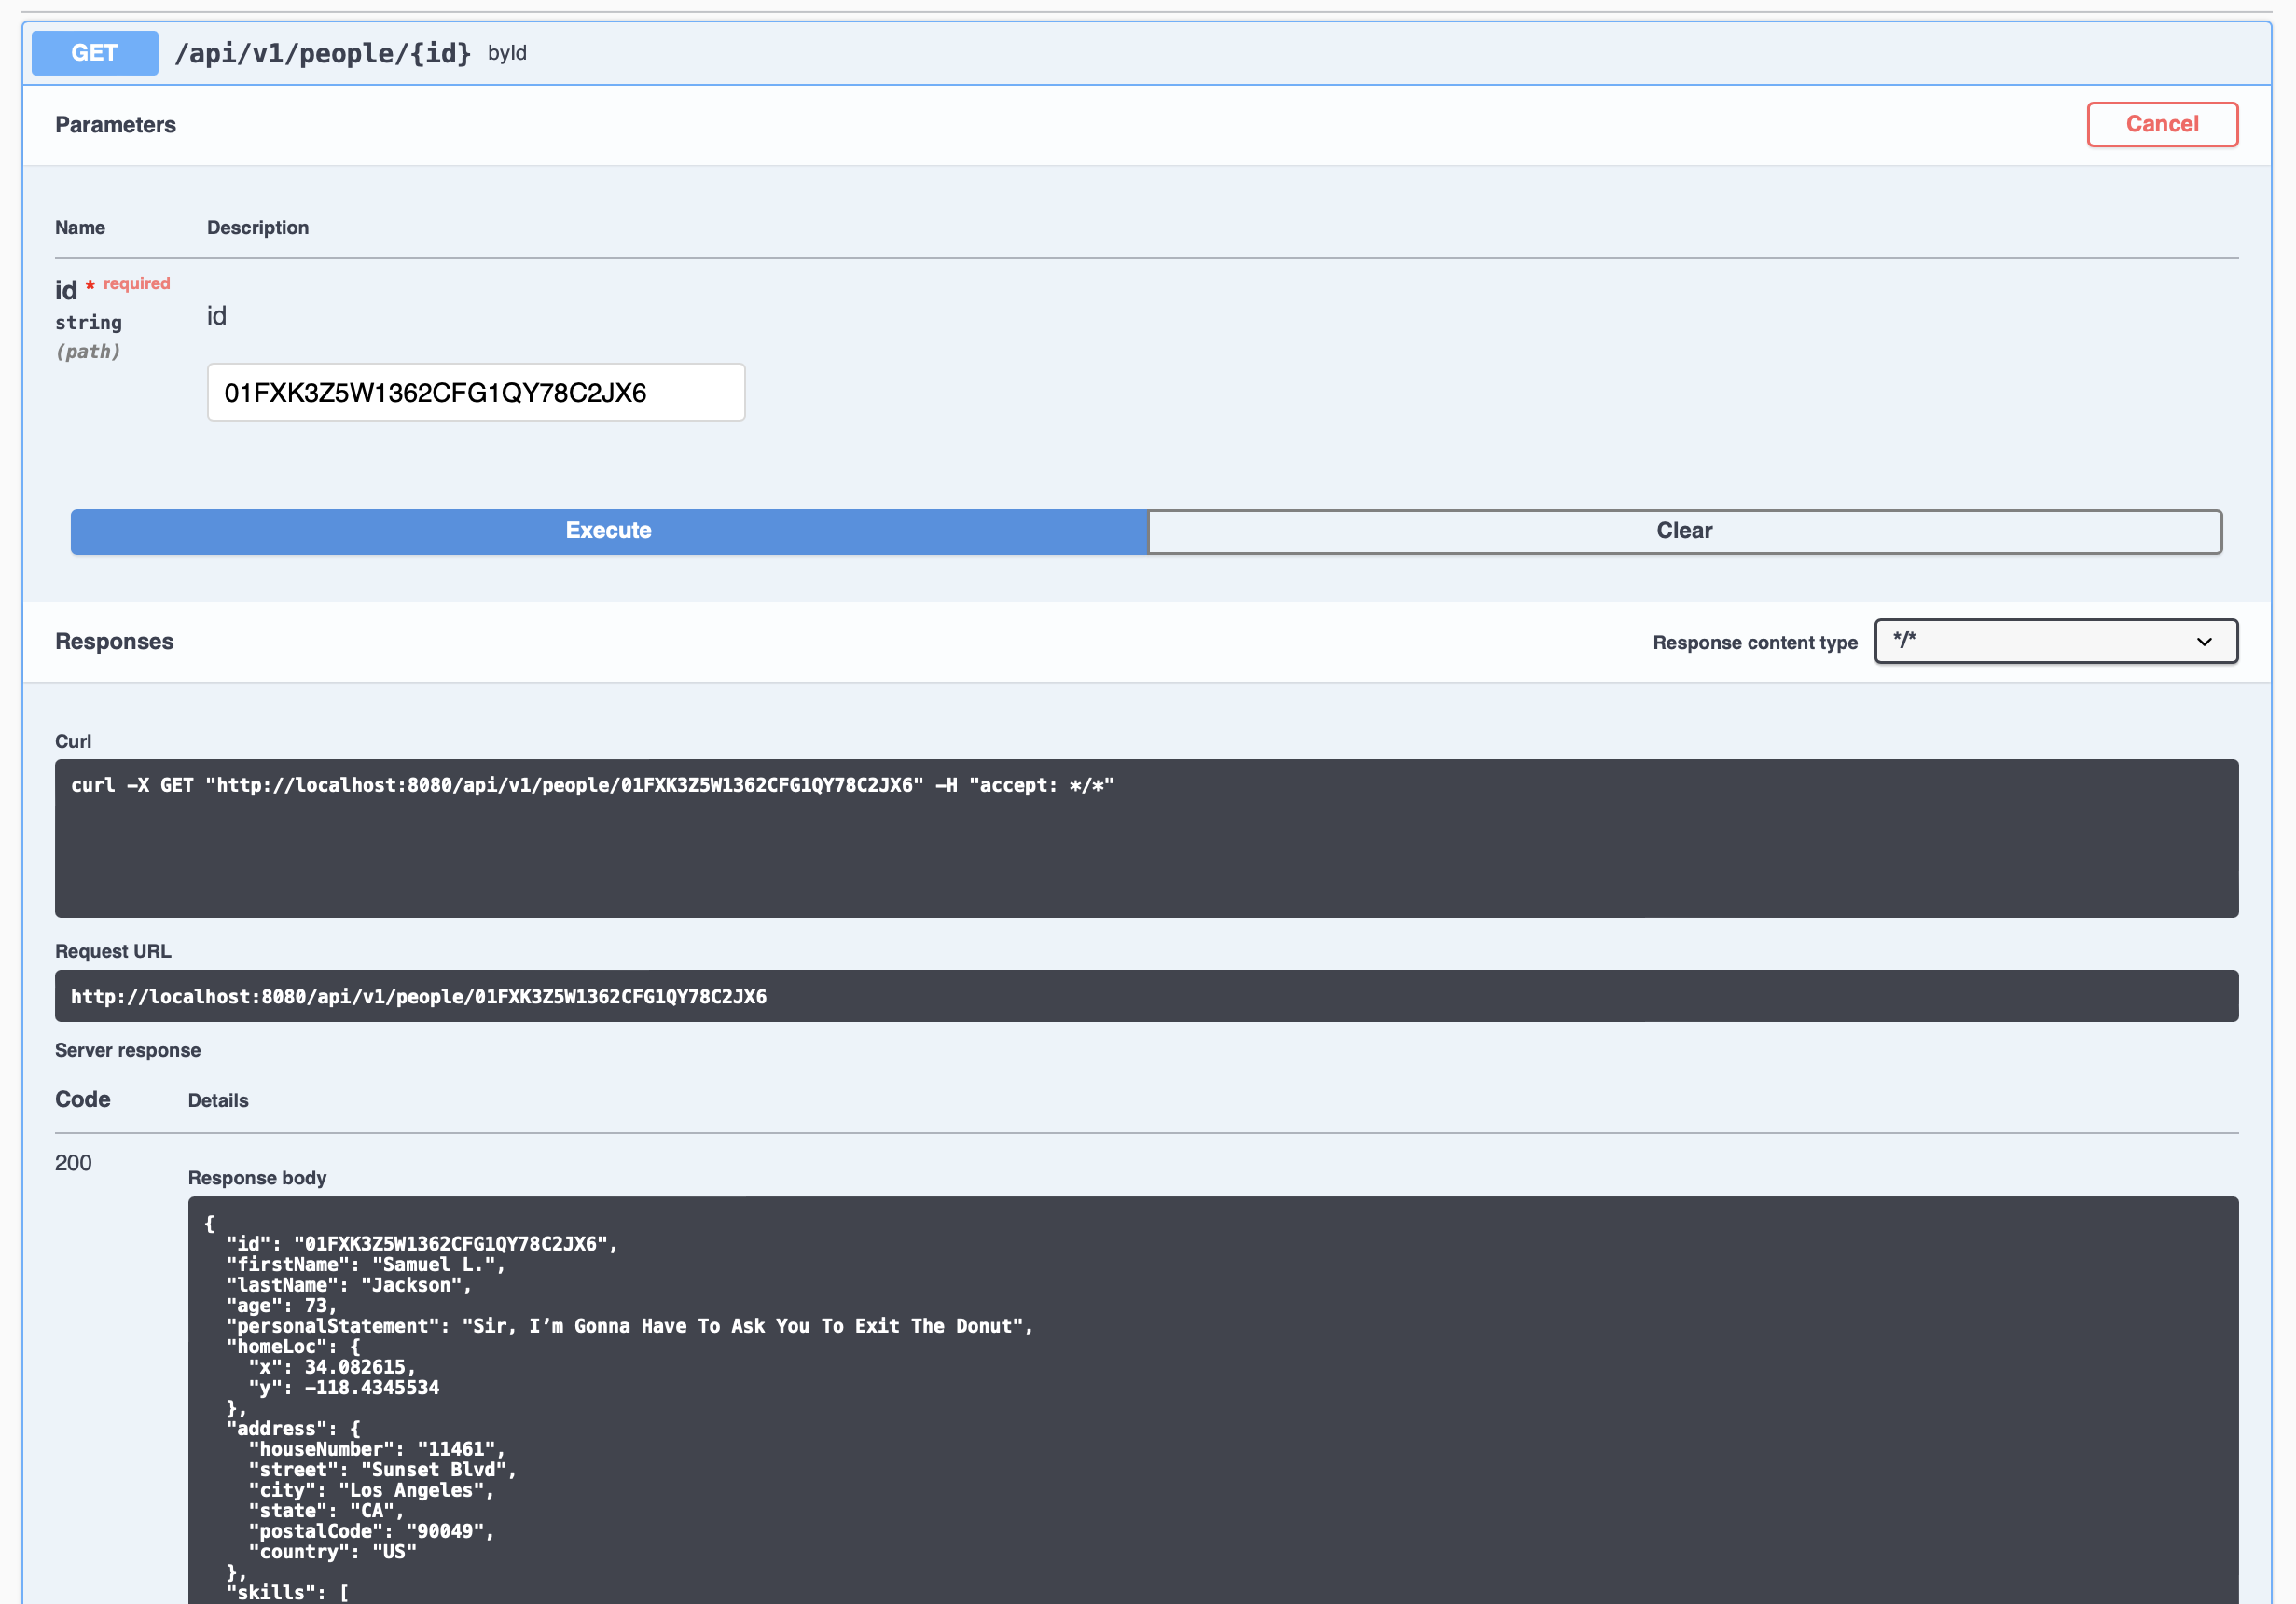
Task: Click the Name column header
Action: pyautogui.click(x=80, y=228)
